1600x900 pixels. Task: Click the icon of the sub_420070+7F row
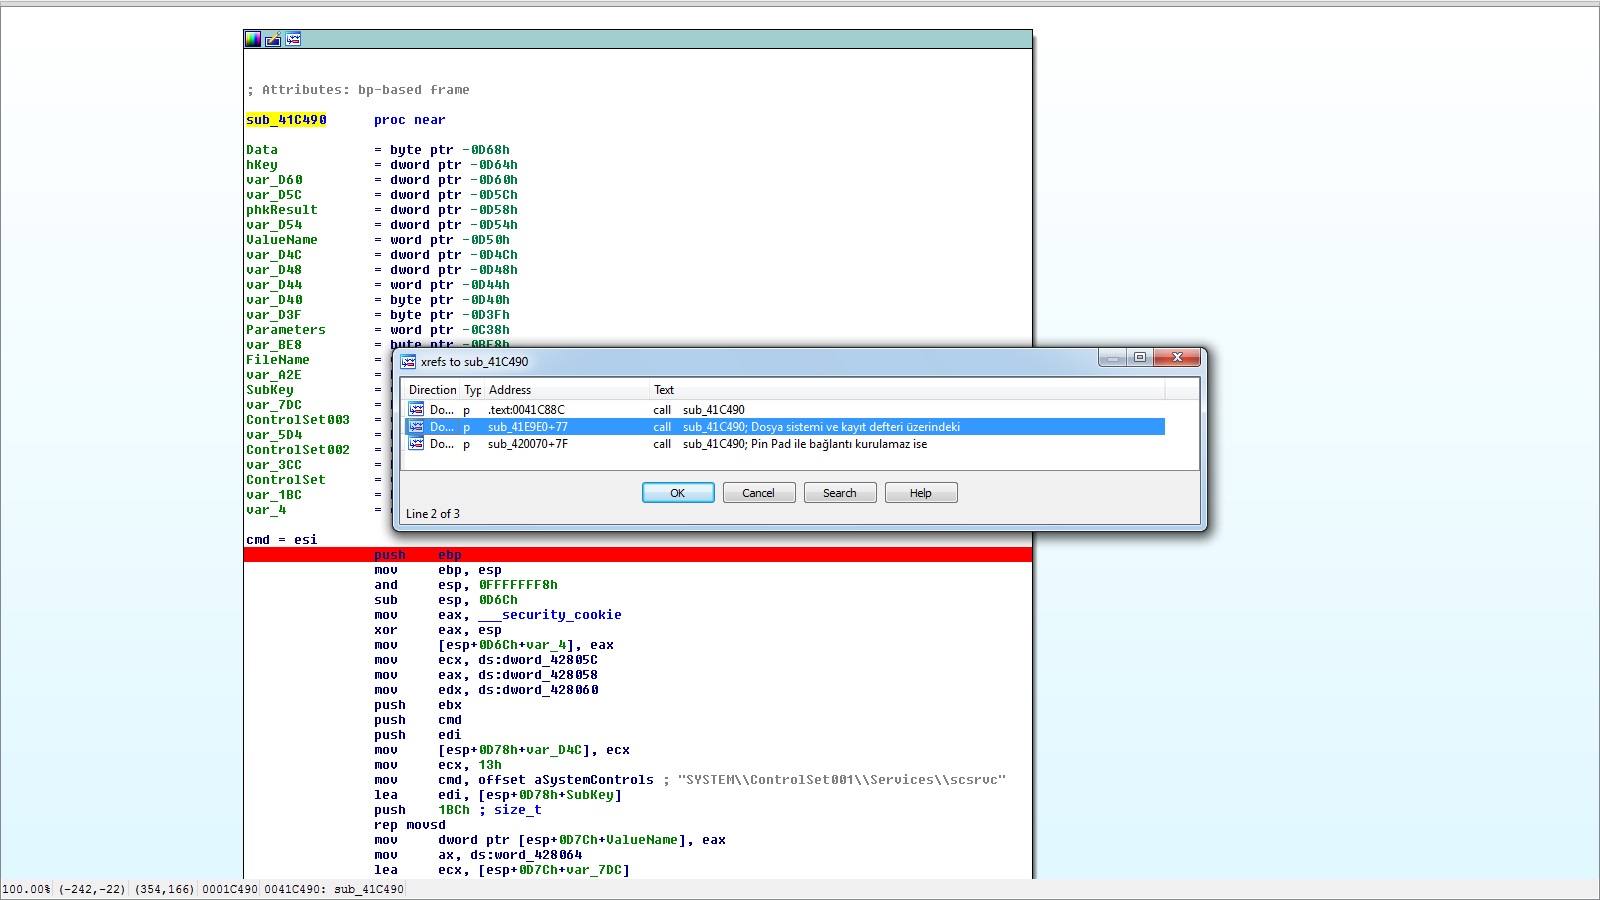(x=416, y=444)
